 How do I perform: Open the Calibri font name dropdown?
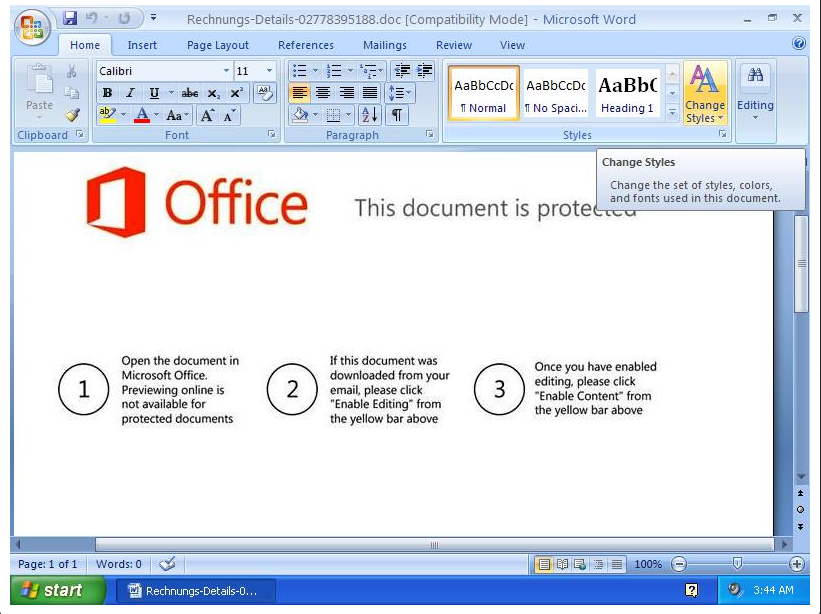tap(226, 71)
